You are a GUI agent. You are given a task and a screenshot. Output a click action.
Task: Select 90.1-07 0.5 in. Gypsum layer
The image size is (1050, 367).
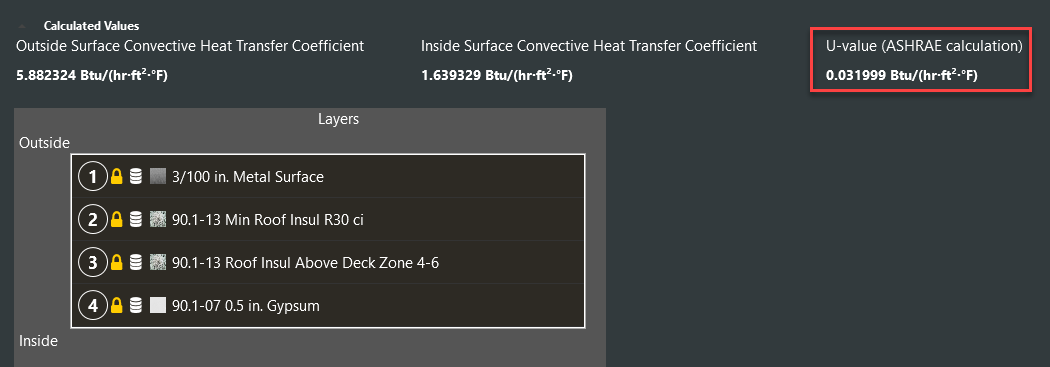point(327,305)
